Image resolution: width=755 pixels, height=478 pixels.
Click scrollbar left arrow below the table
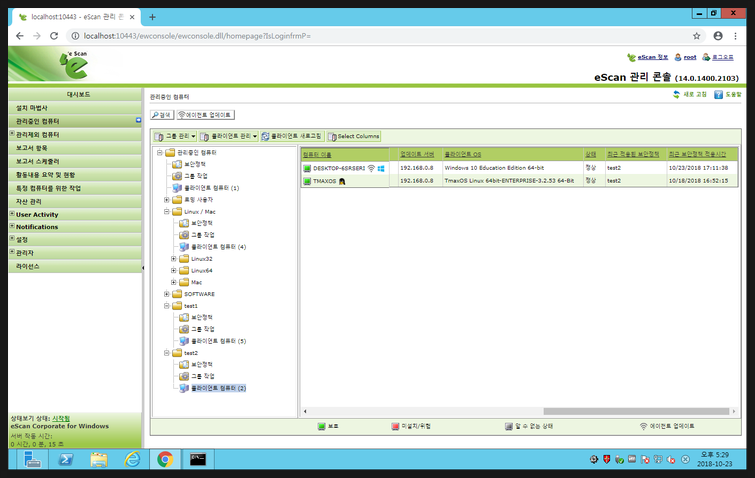tap(305, 412)
